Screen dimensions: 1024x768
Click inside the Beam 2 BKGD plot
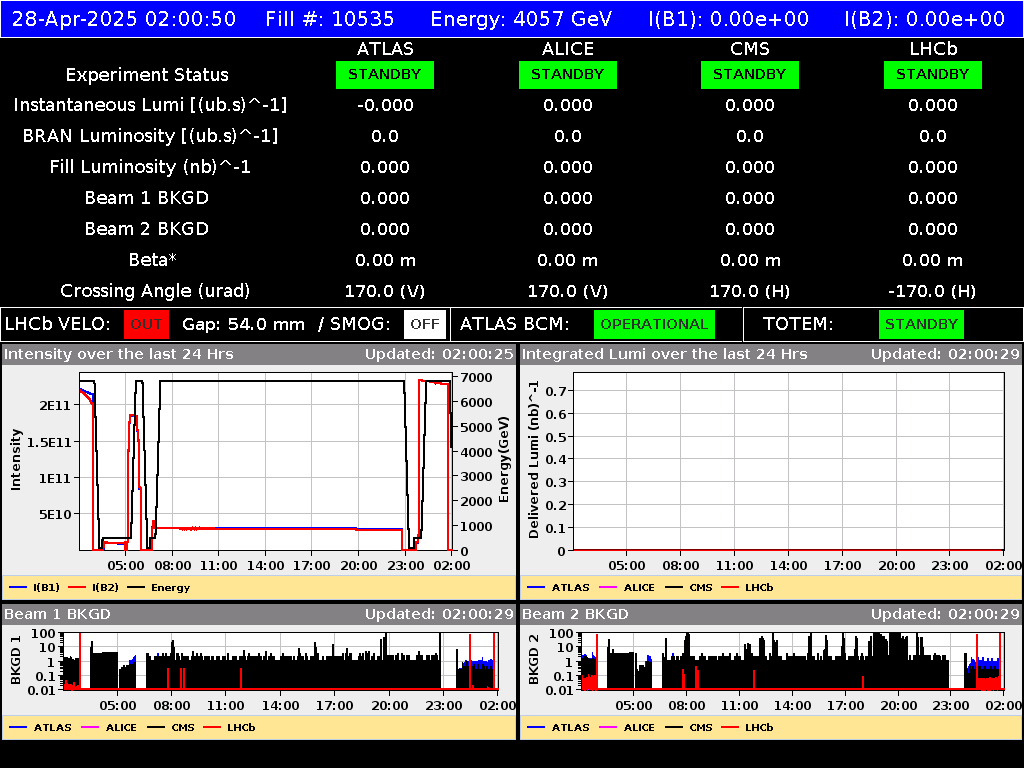(x=791, y=661)
